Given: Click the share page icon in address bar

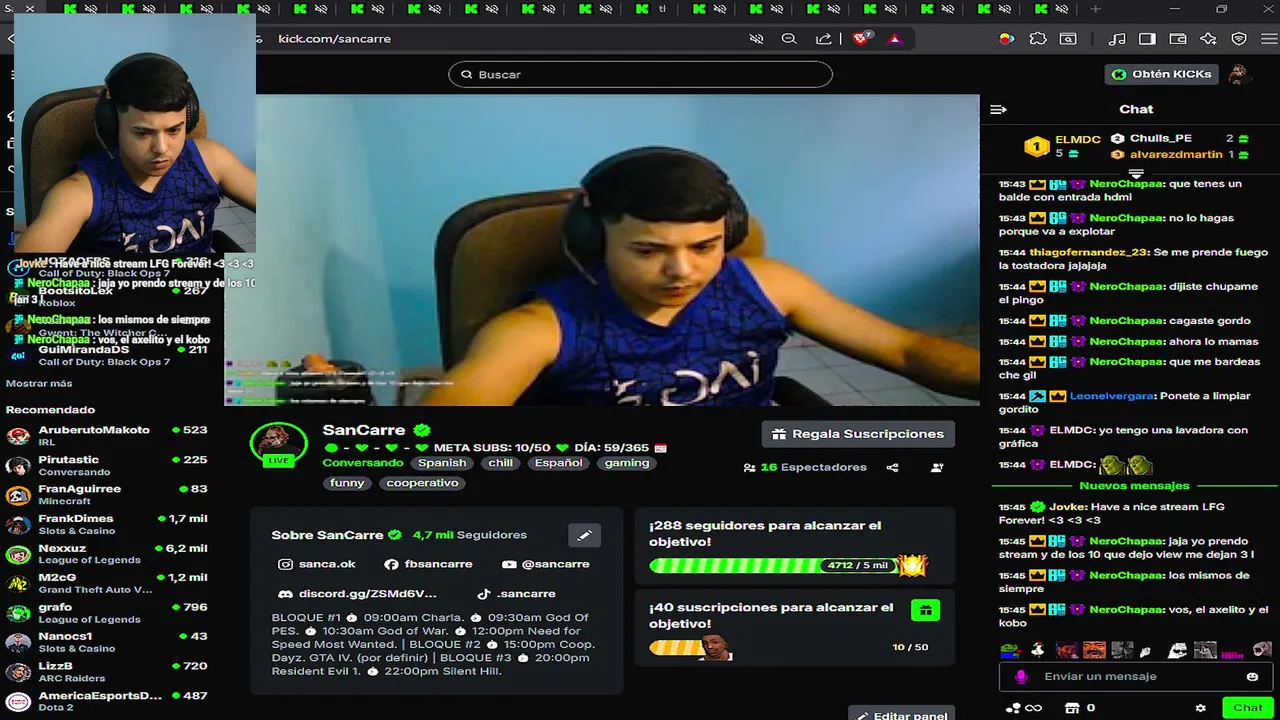Looking at the screenshot, I should pos(824,39).
